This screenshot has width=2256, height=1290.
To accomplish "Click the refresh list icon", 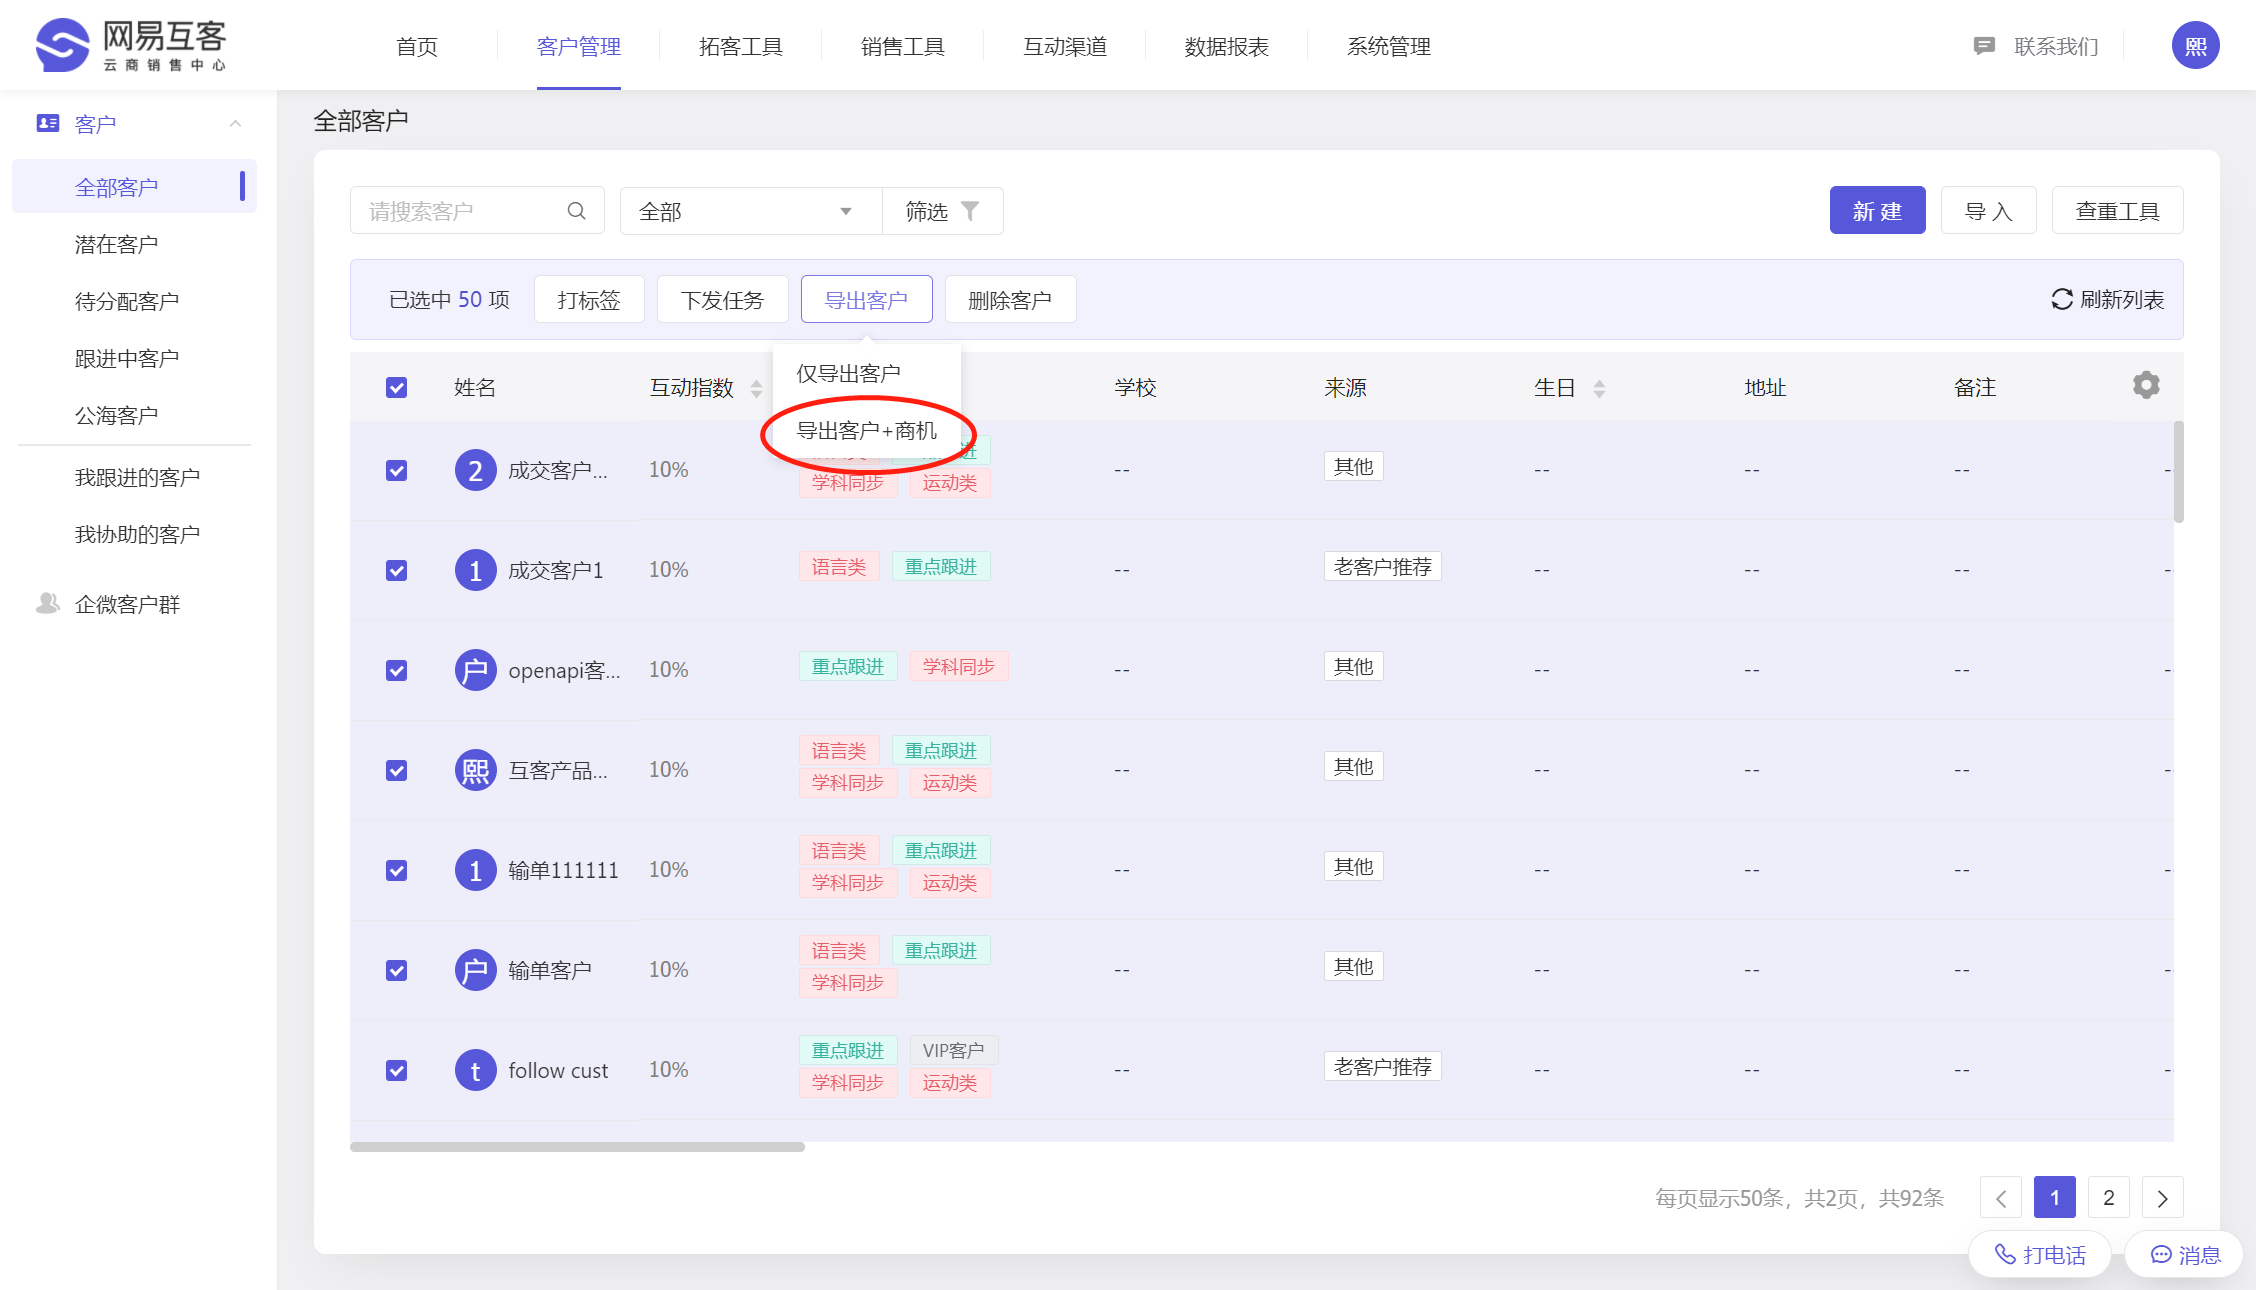I will click(2062, 299).
